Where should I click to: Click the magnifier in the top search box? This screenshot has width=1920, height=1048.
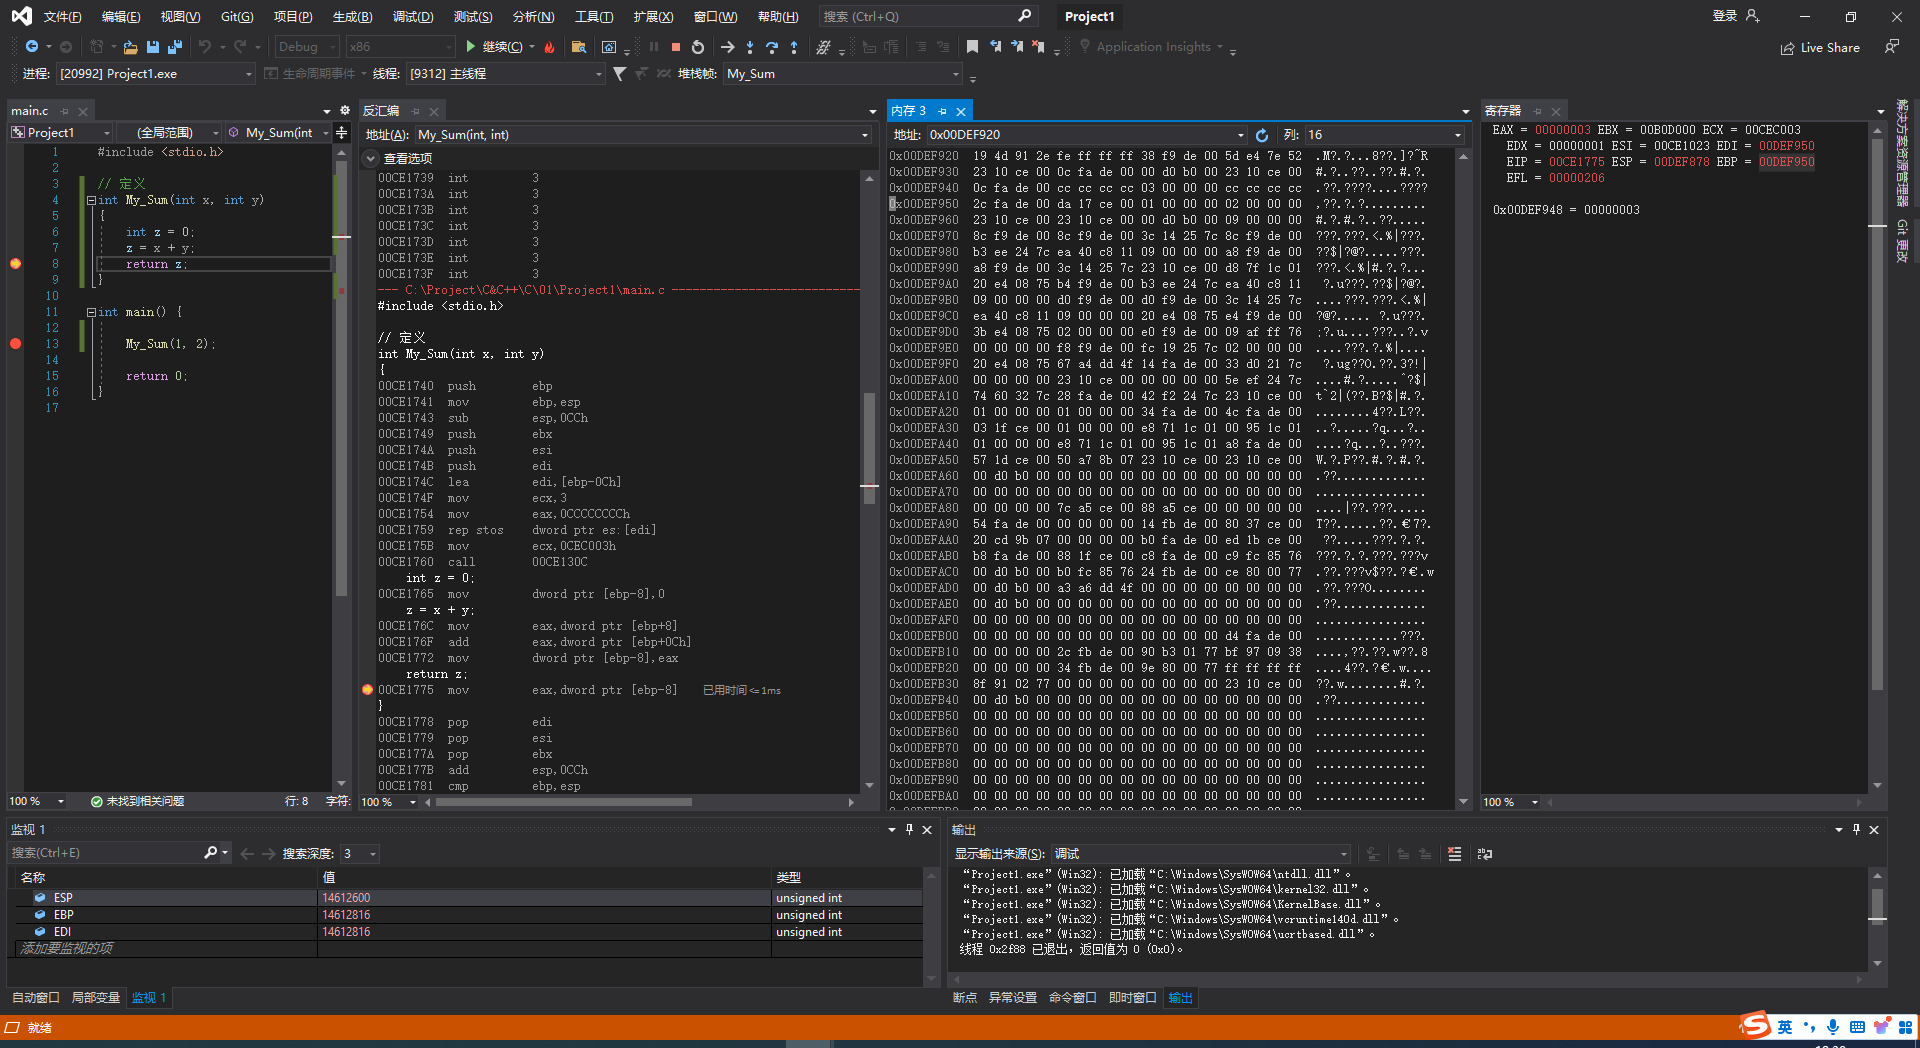pyautogui.click(x=1024, y=16)
